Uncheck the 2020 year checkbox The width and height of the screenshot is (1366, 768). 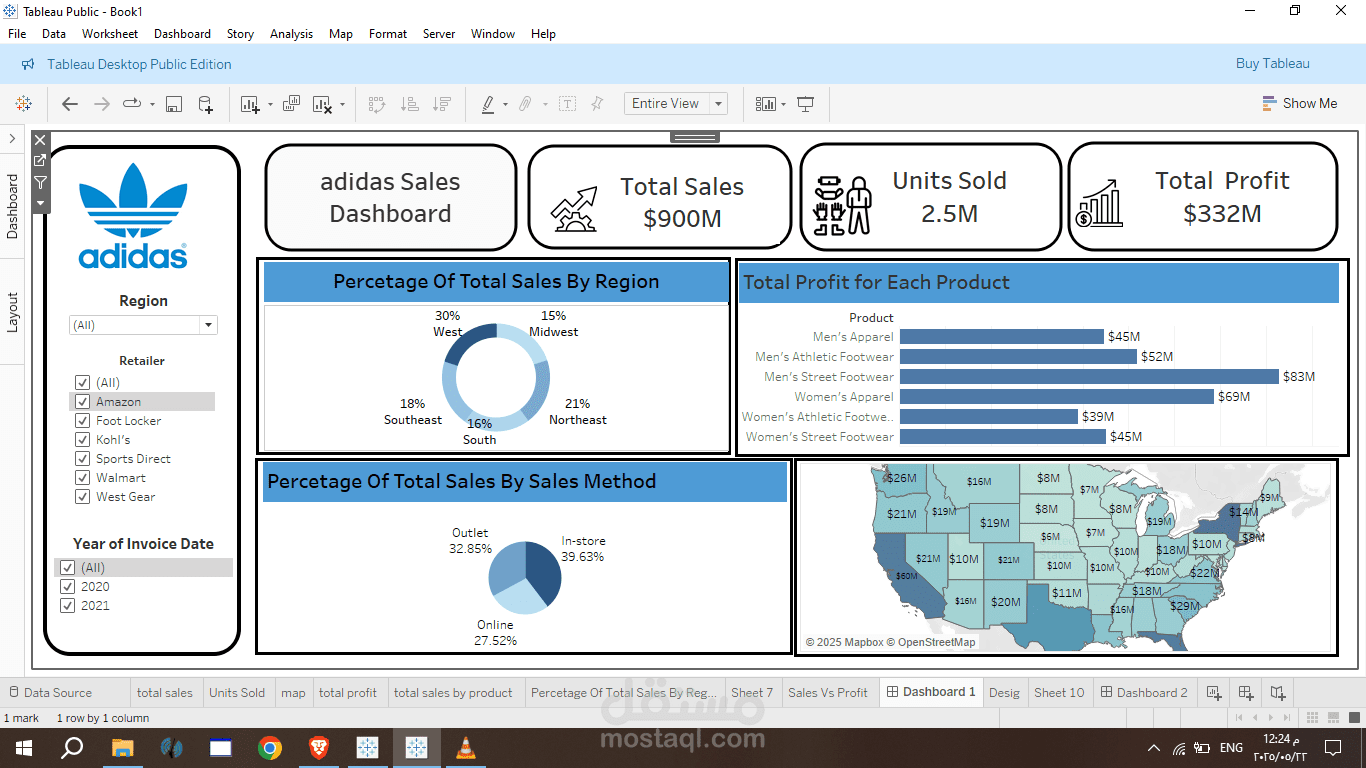(x=67, y=587)
